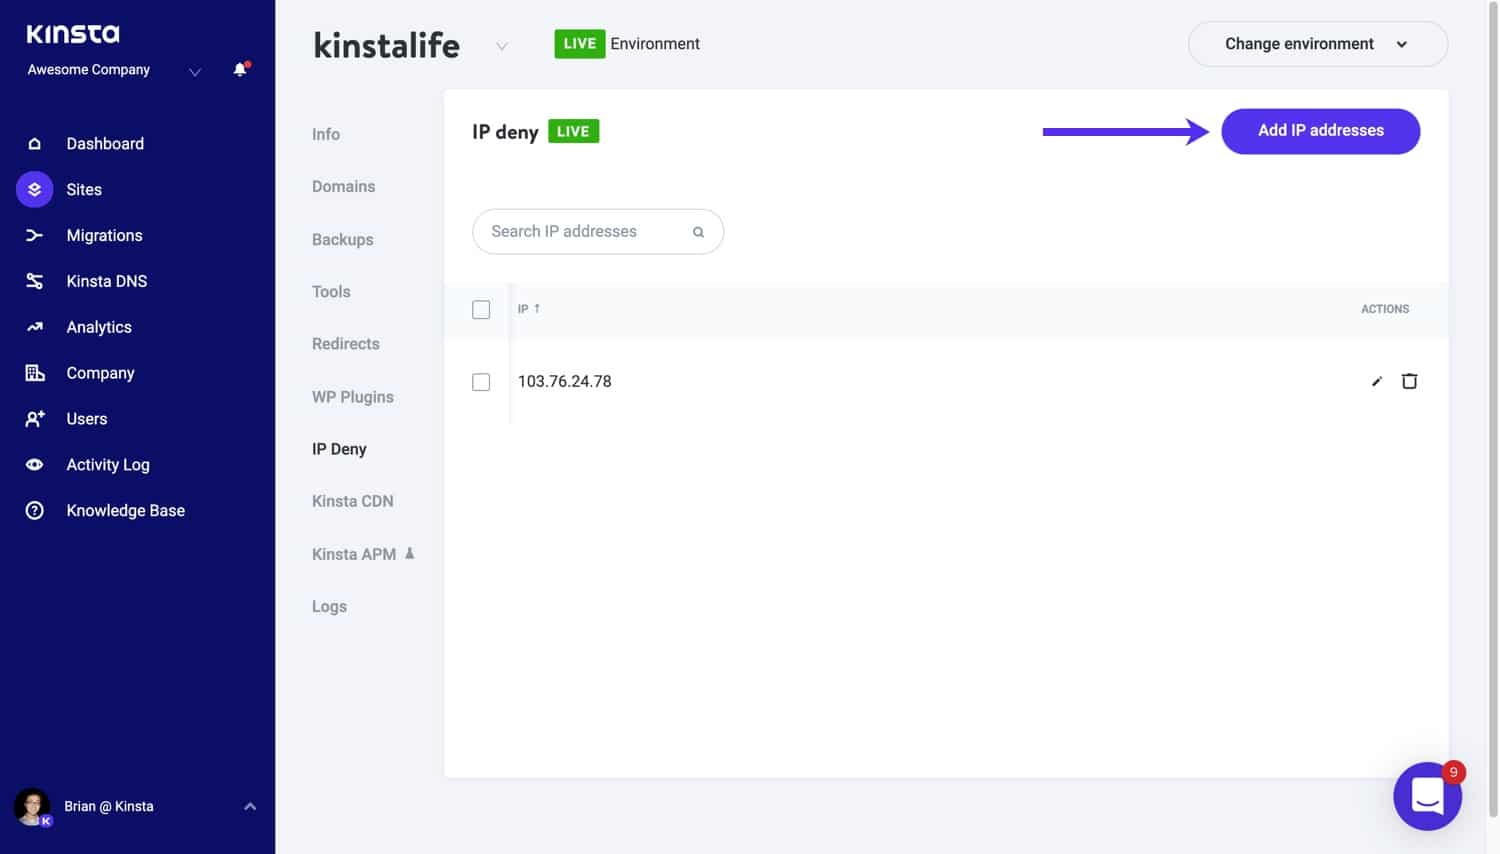Switch to the Logs tab

point(329,606)
